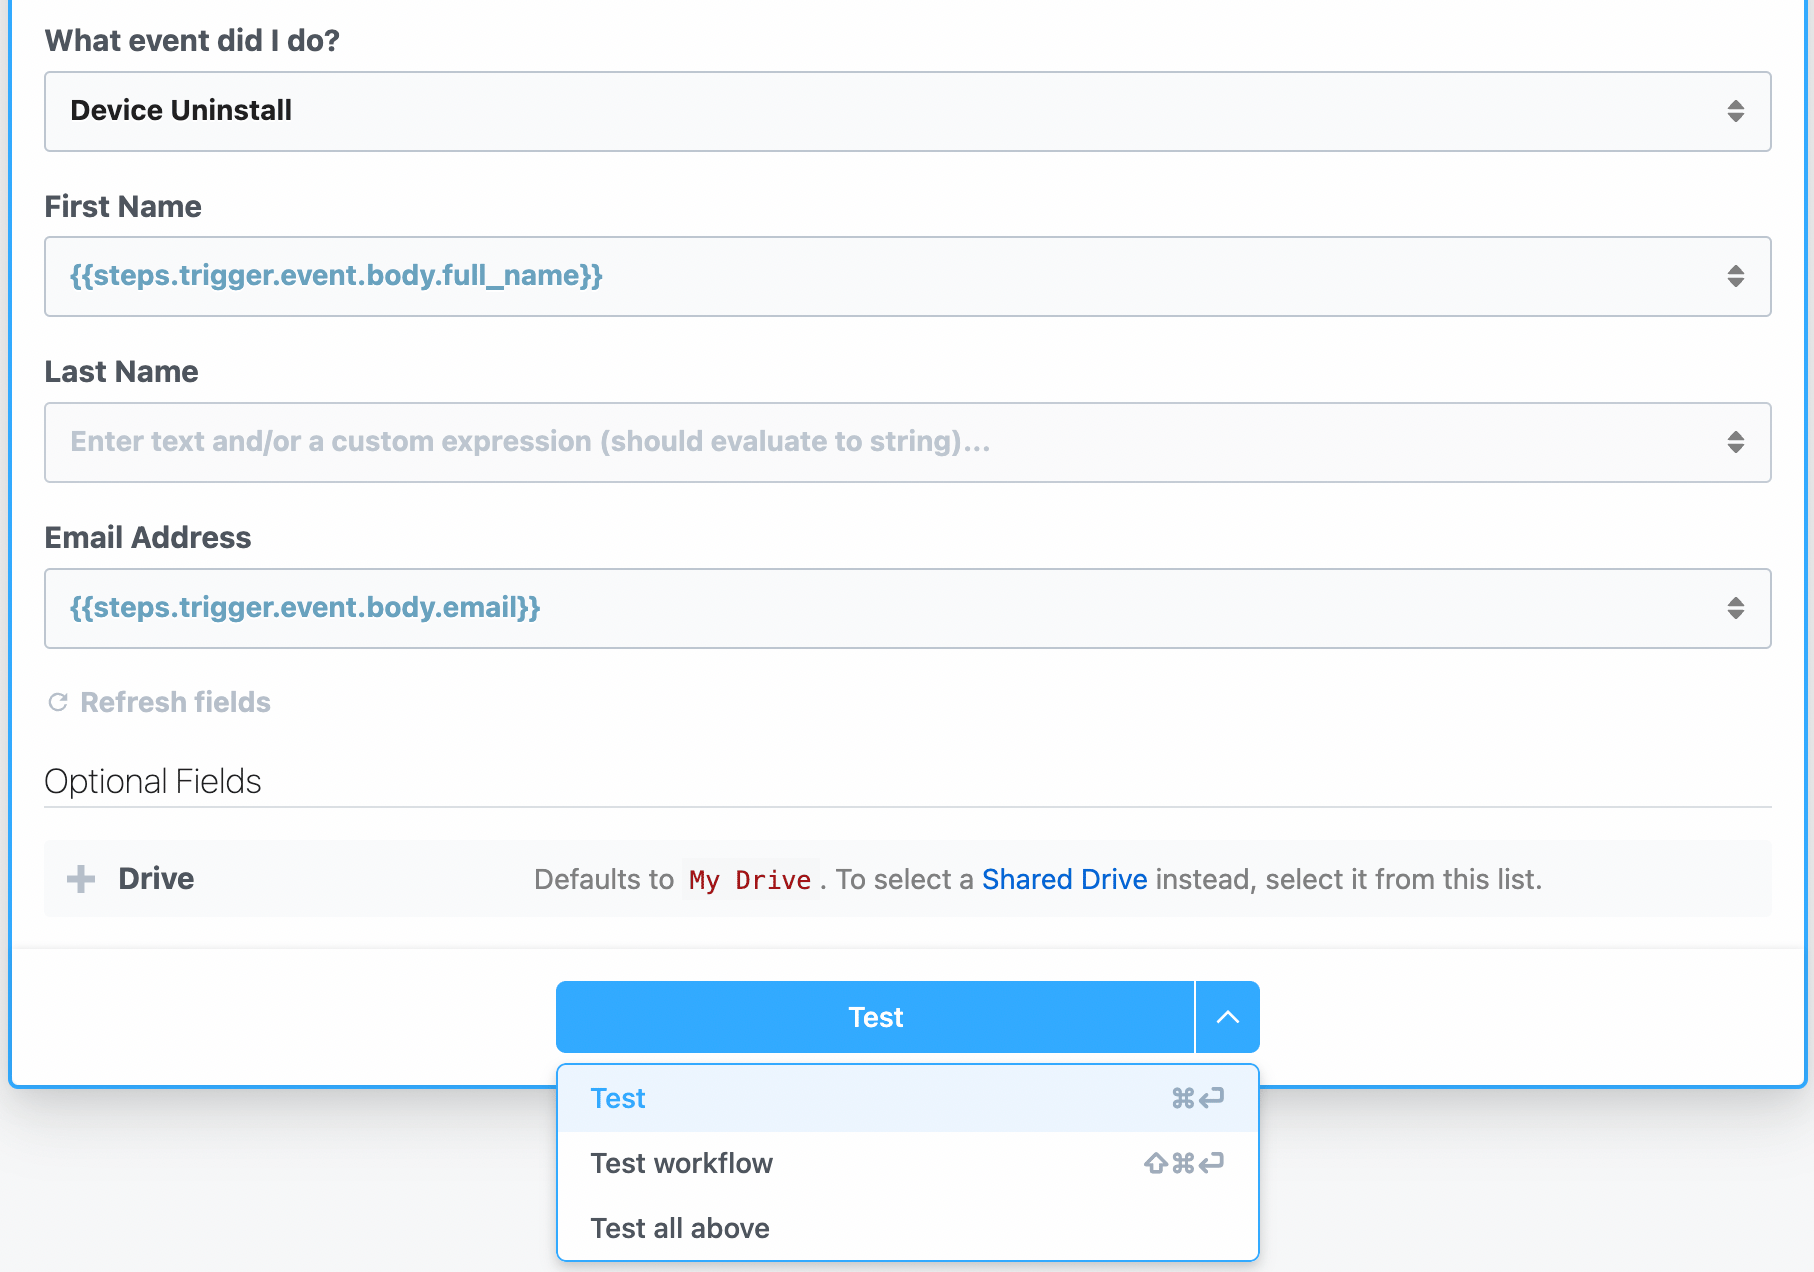
Task: Click the Last Name field's up-down arrows
Action: [1735, 442]
